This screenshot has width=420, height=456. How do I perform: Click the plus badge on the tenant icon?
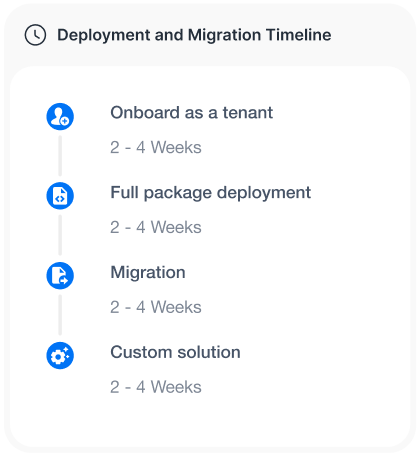65,121
